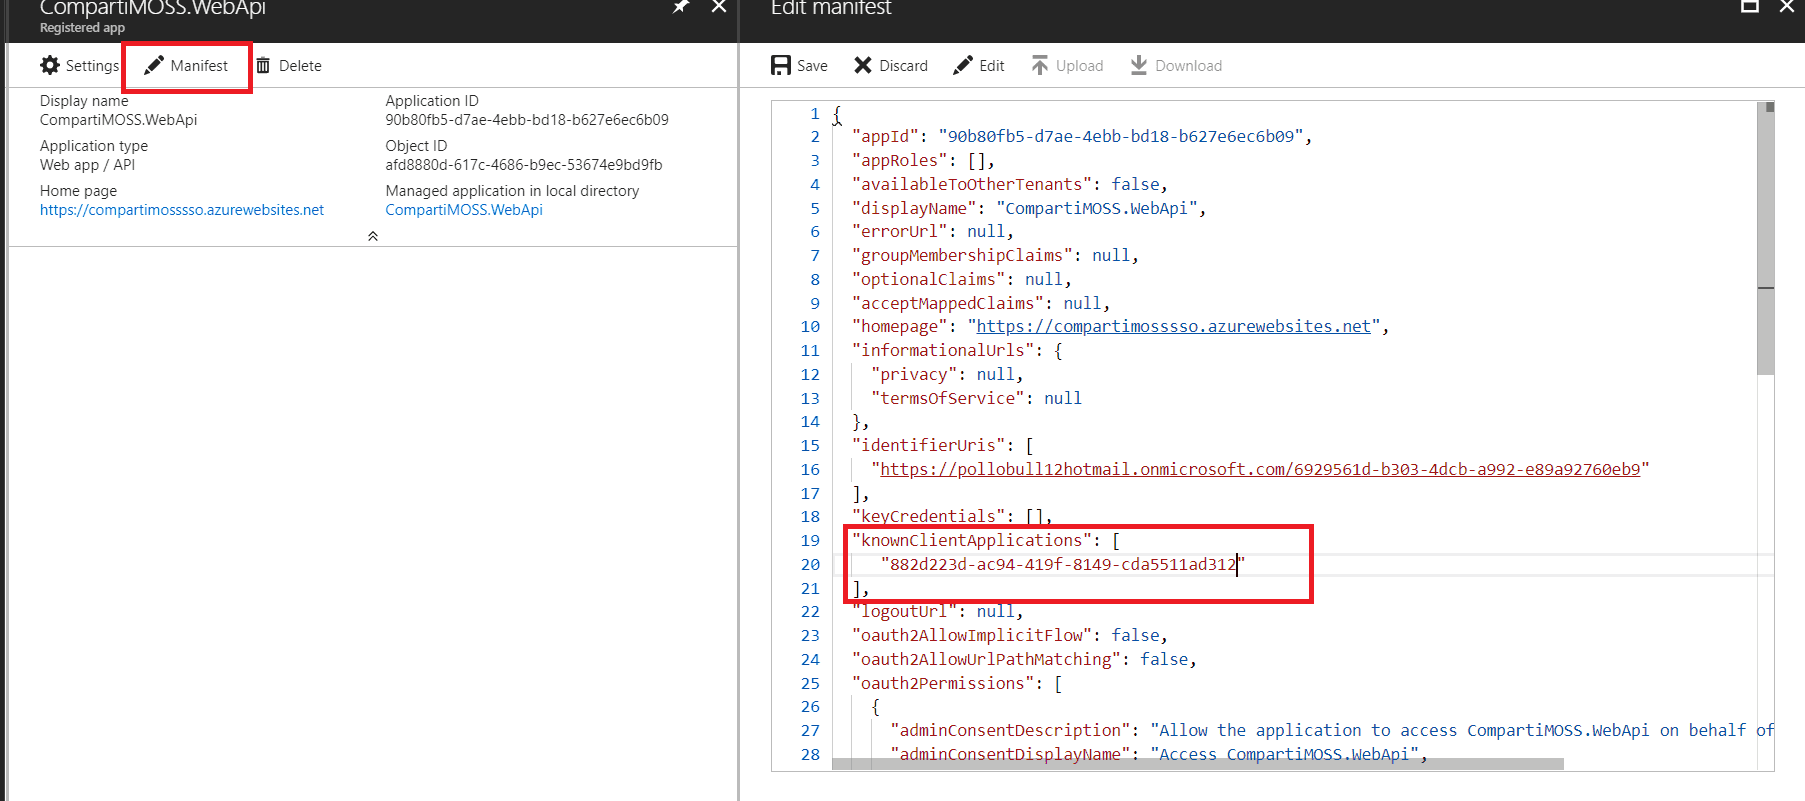The image size is (1805, 801).
Task: Click the client GUID 882d223d on line 20
Action: pos(1063,565)
